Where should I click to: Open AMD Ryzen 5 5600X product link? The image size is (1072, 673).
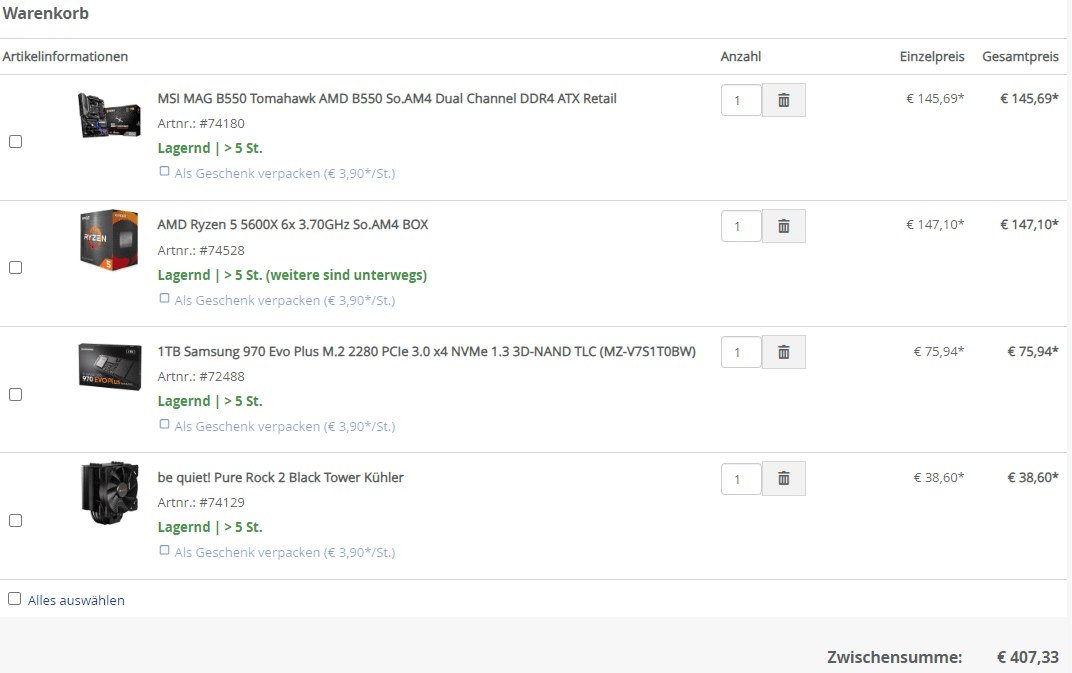(293, 224)
